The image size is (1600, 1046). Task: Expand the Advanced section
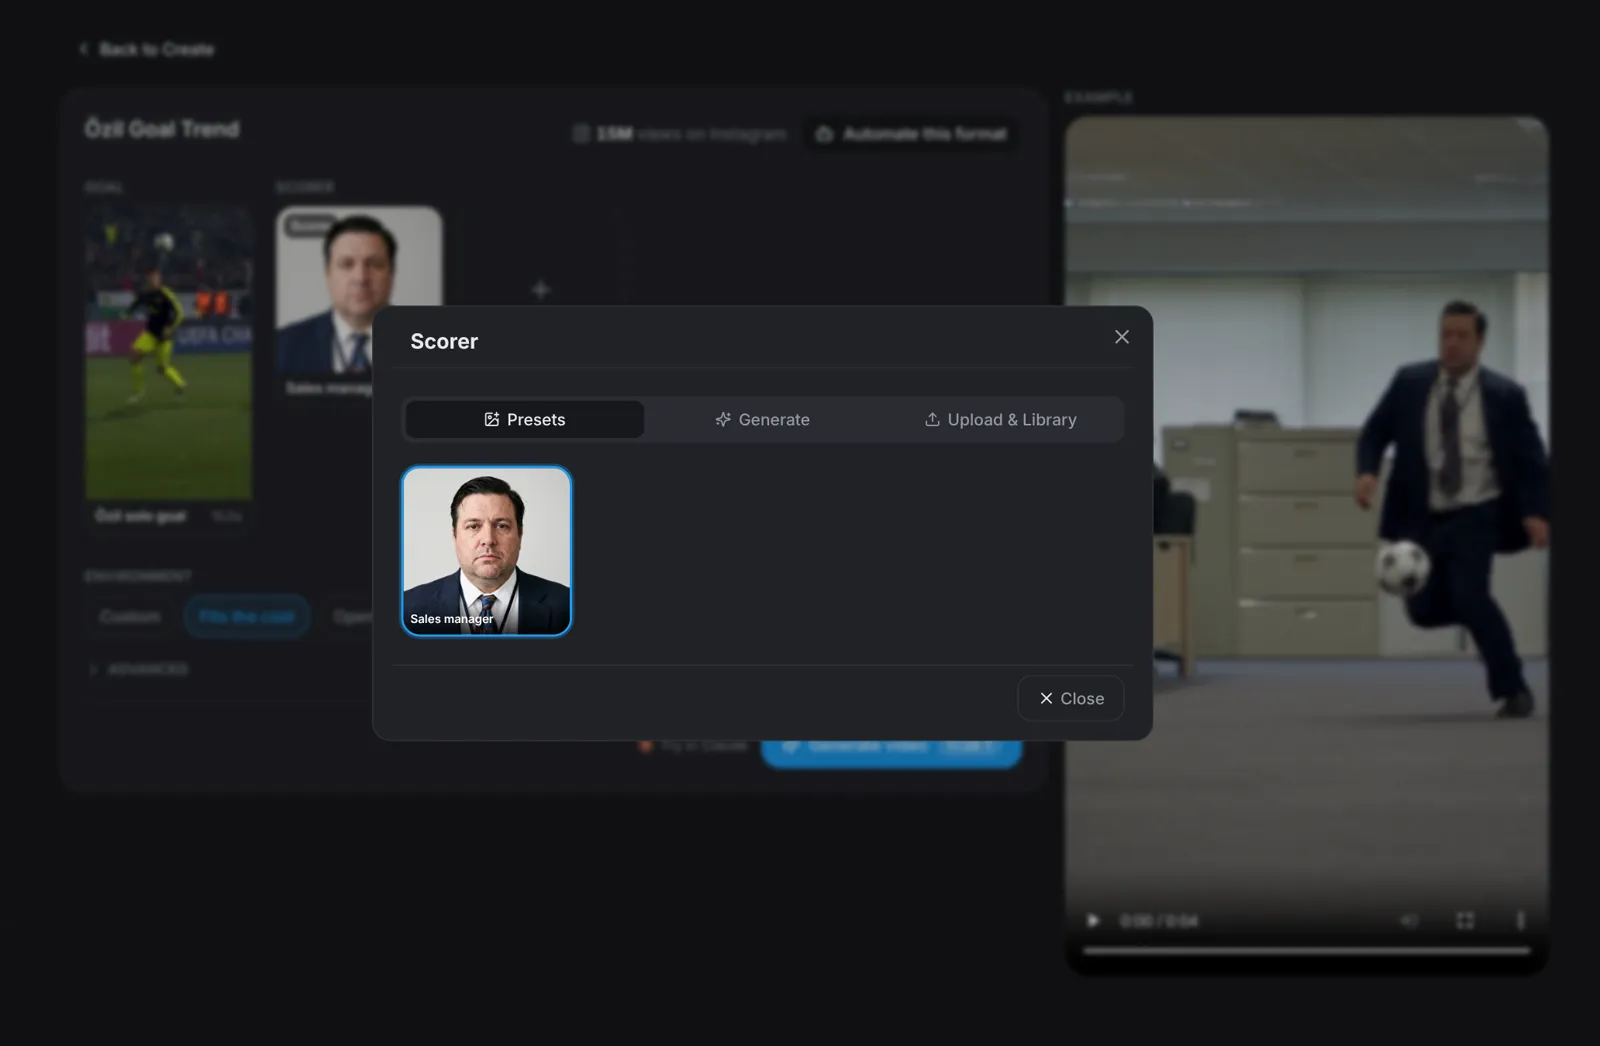tap(138, 669)
